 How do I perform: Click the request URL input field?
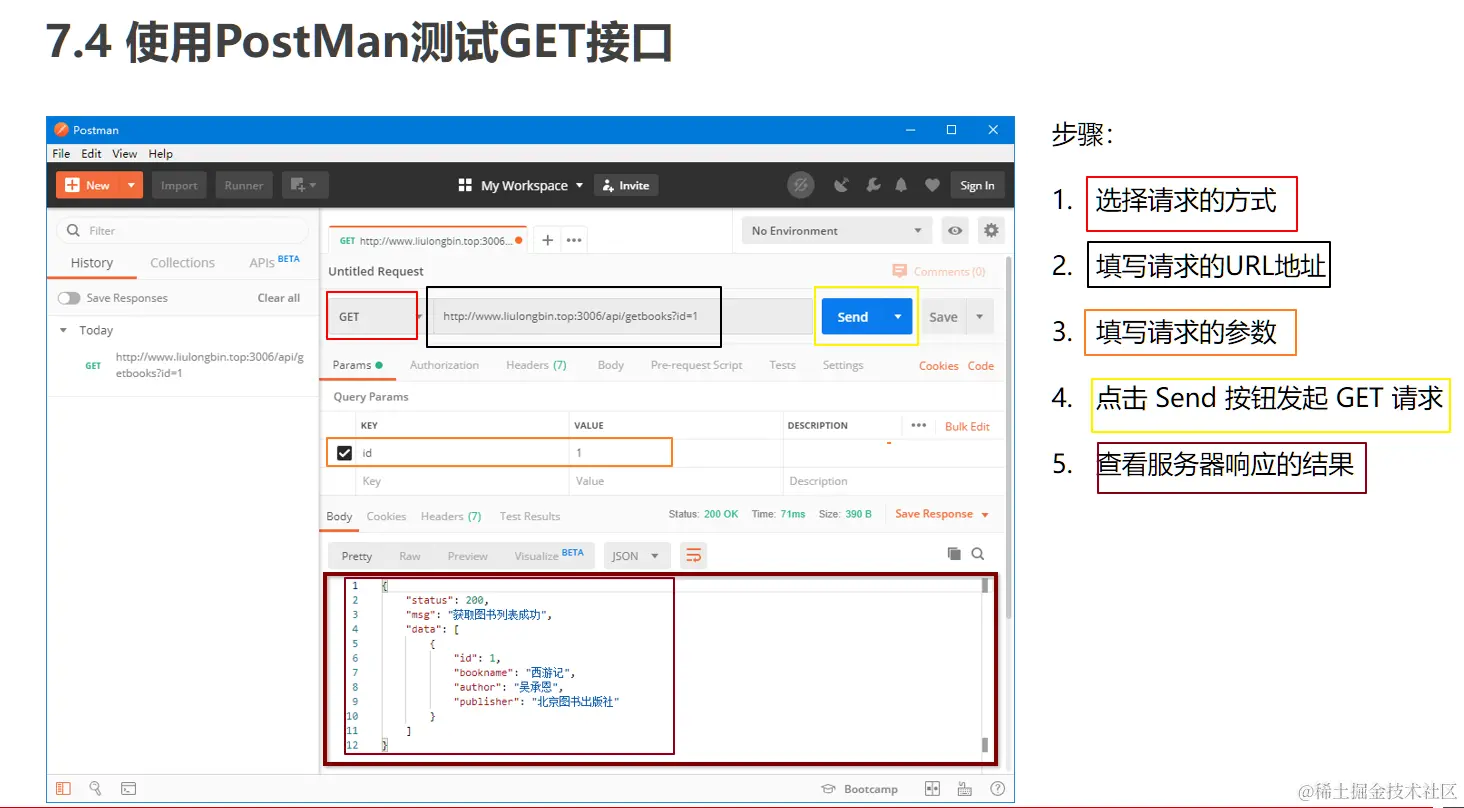tap(622, 317)
